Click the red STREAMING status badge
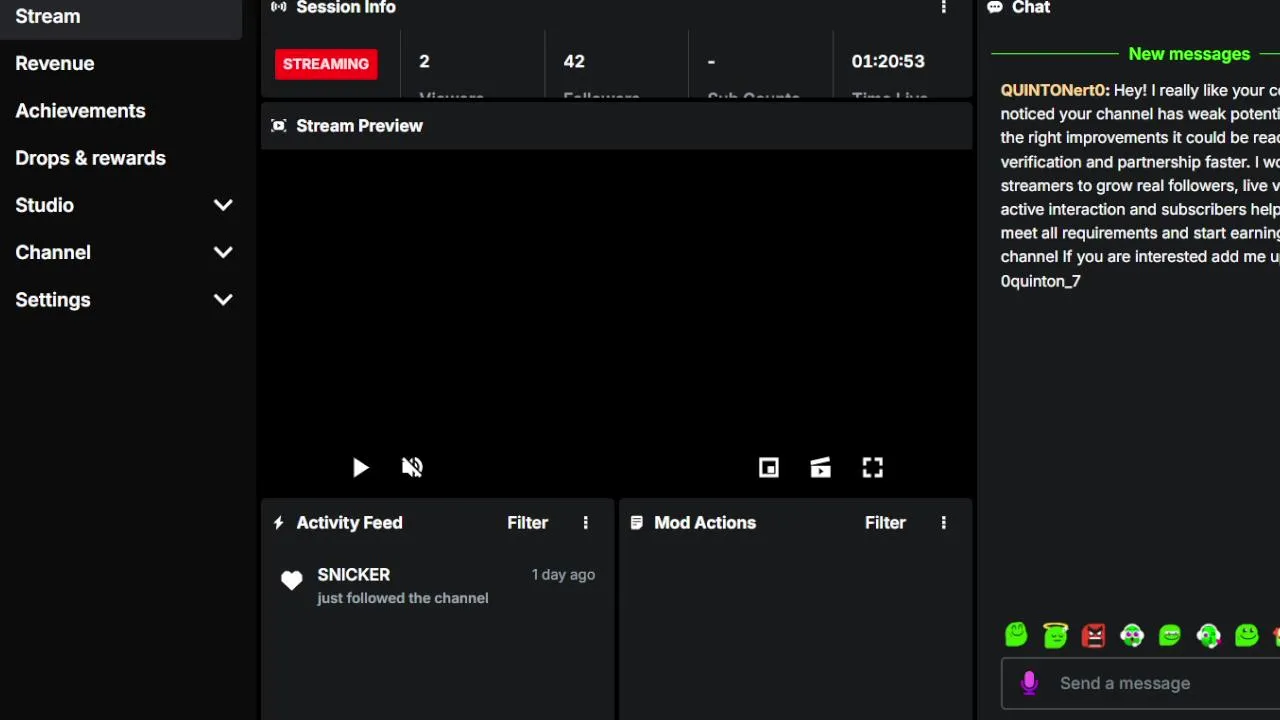Screen dimensions: 1280x720 click(326, 64)
